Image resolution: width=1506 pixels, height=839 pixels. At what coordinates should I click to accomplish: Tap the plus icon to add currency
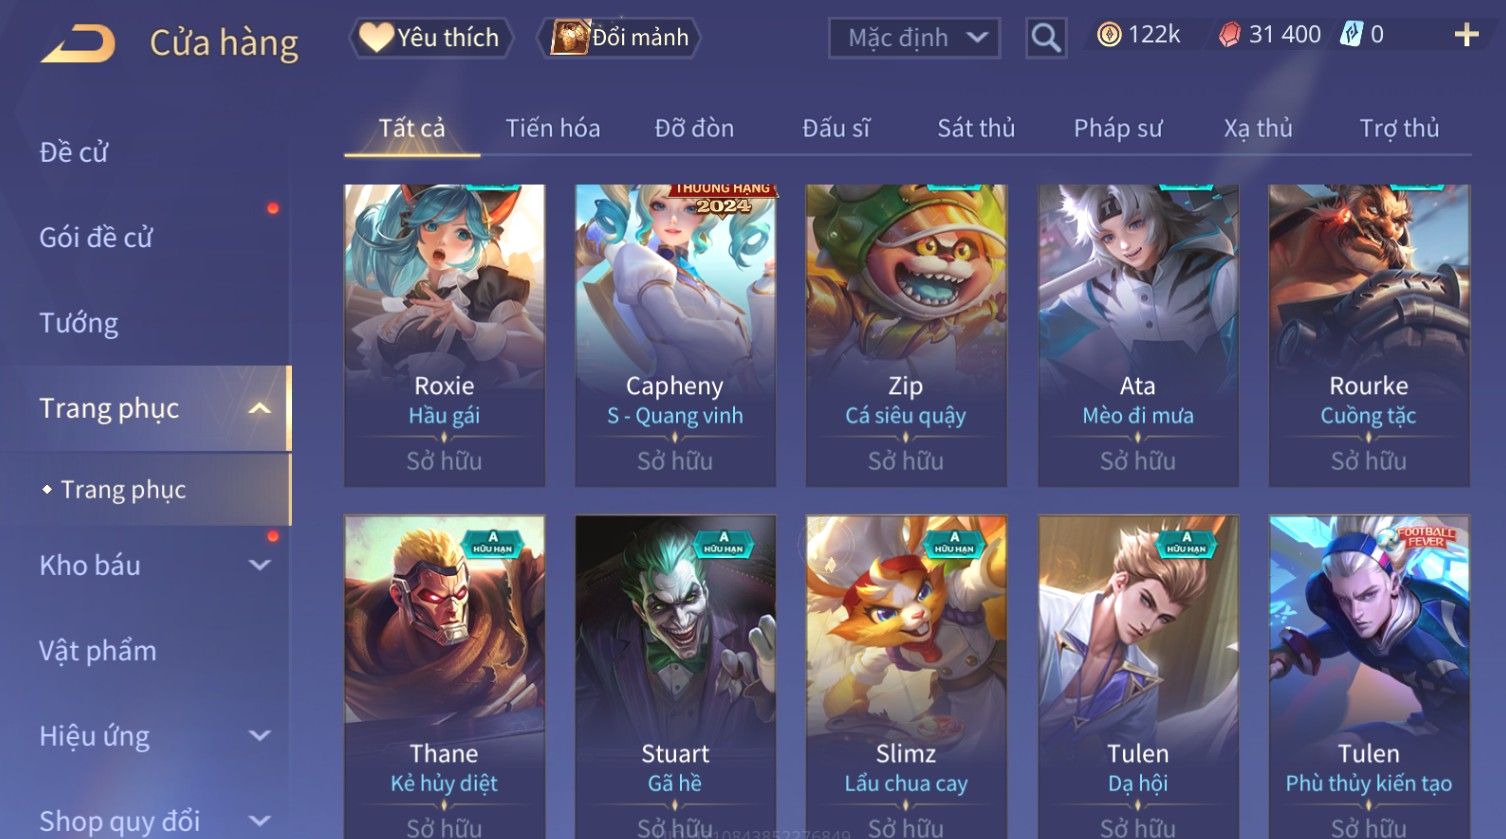tap(1466, 35)
